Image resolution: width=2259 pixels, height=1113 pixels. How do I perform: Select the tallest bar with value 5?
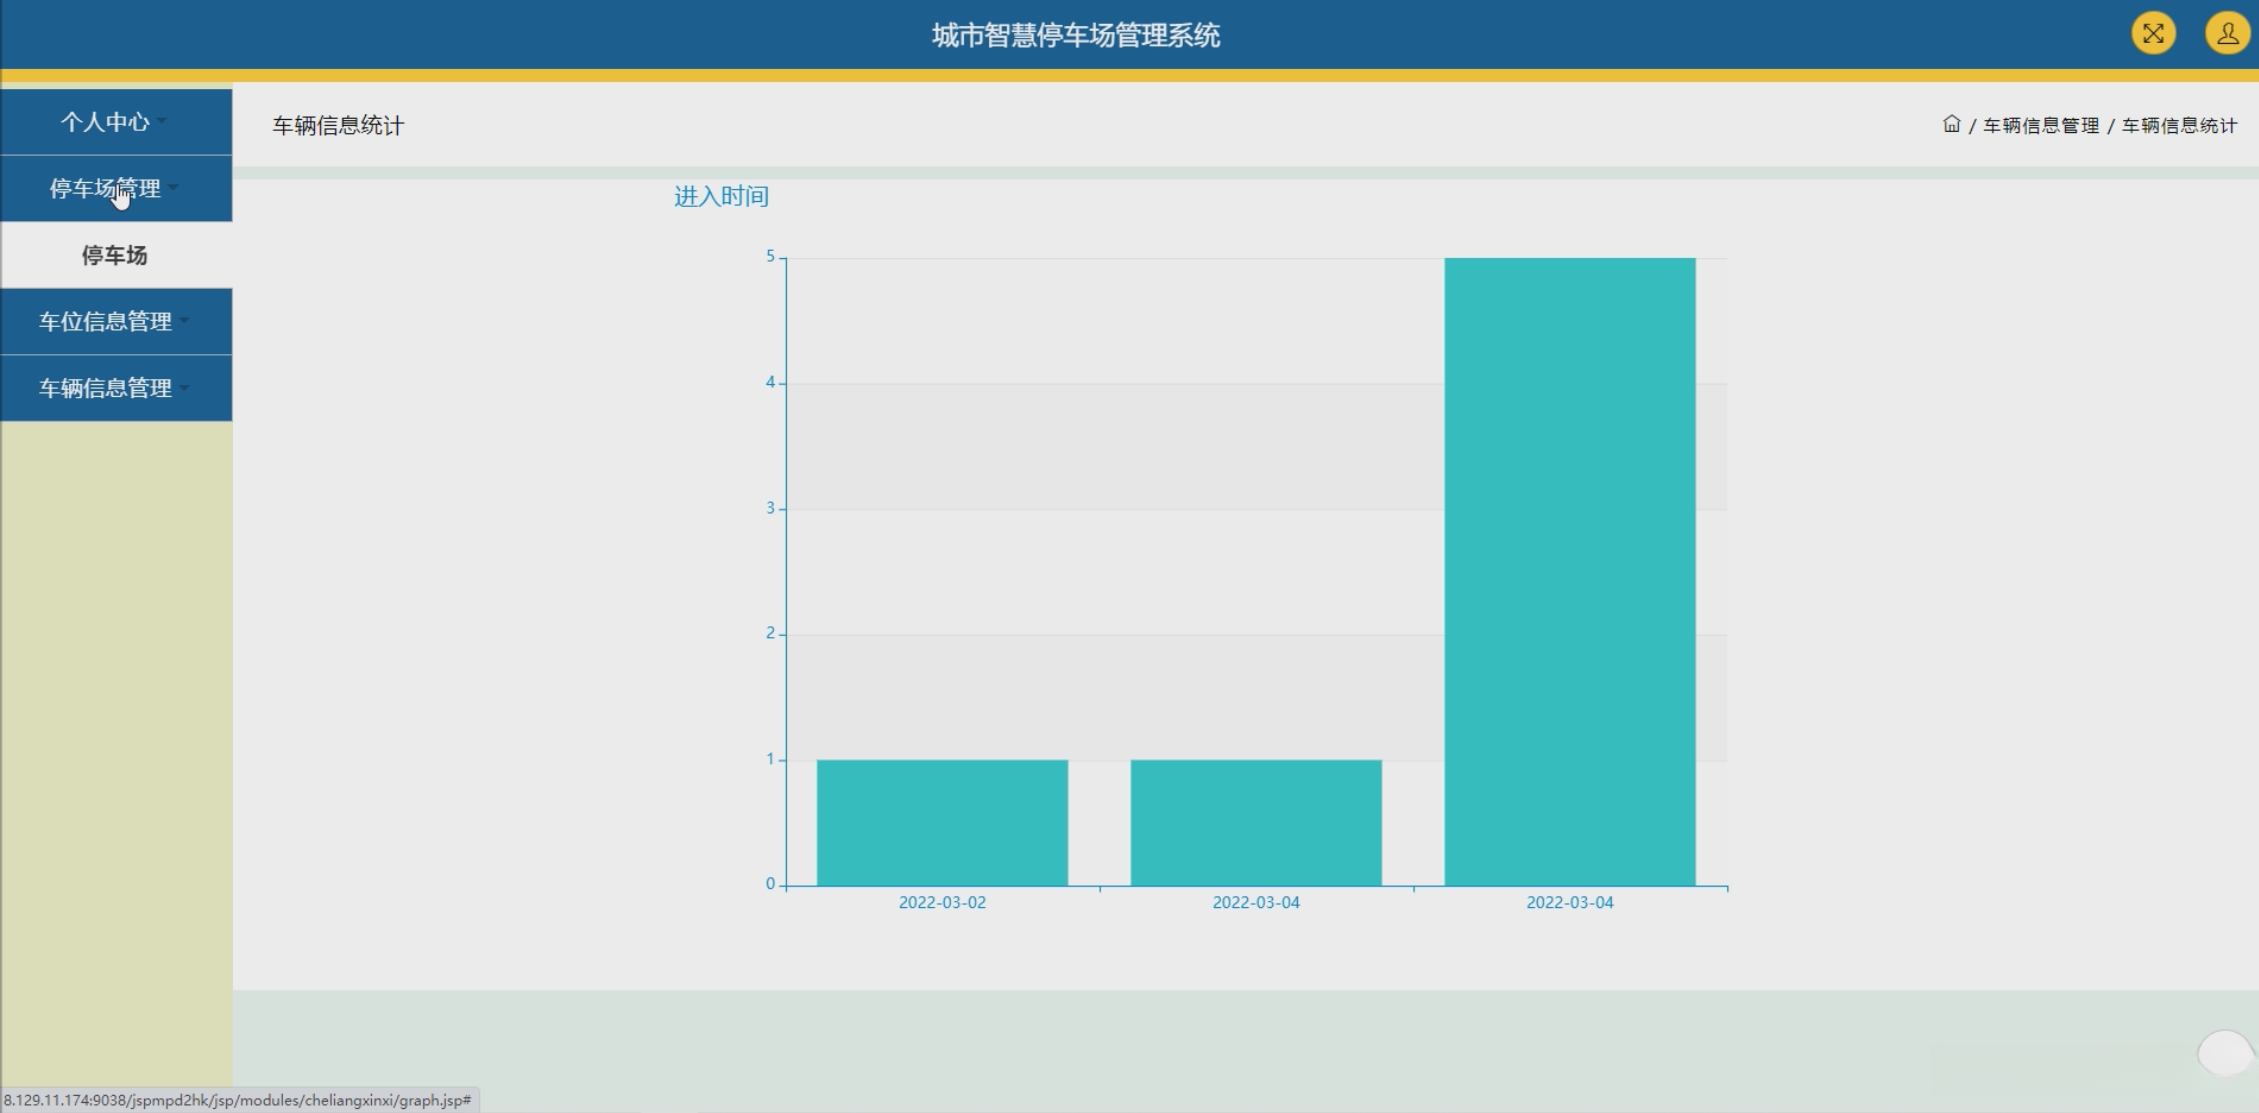[x=1569, y=570]
